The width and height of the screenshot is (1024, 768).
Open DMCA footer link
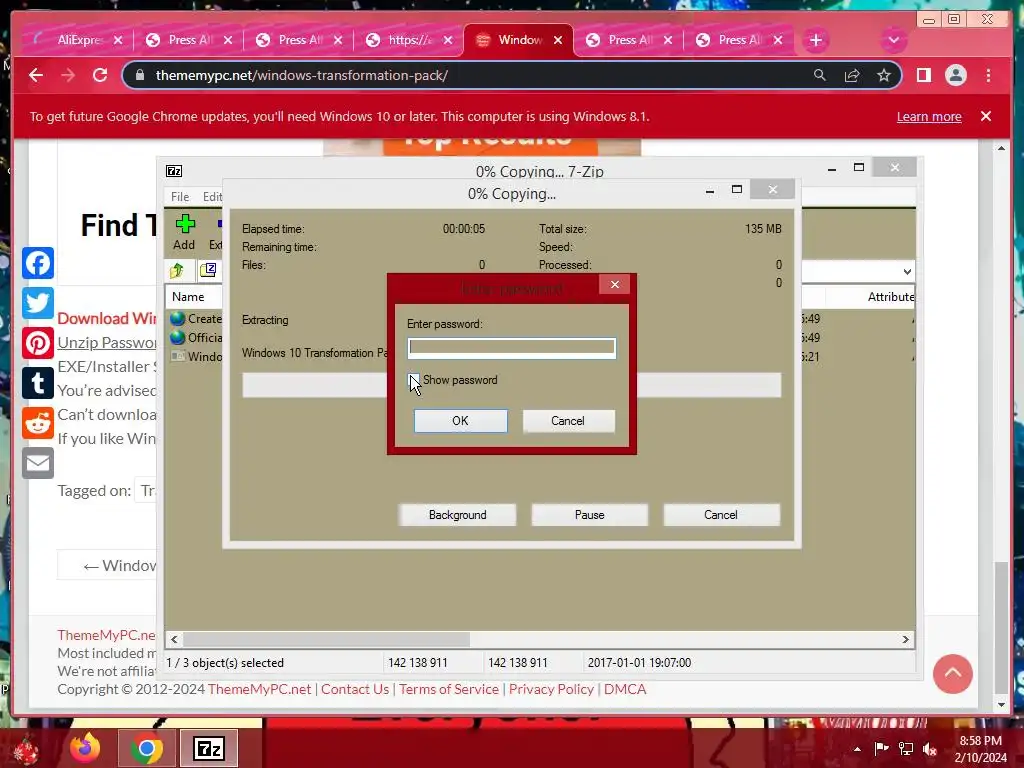625,689
